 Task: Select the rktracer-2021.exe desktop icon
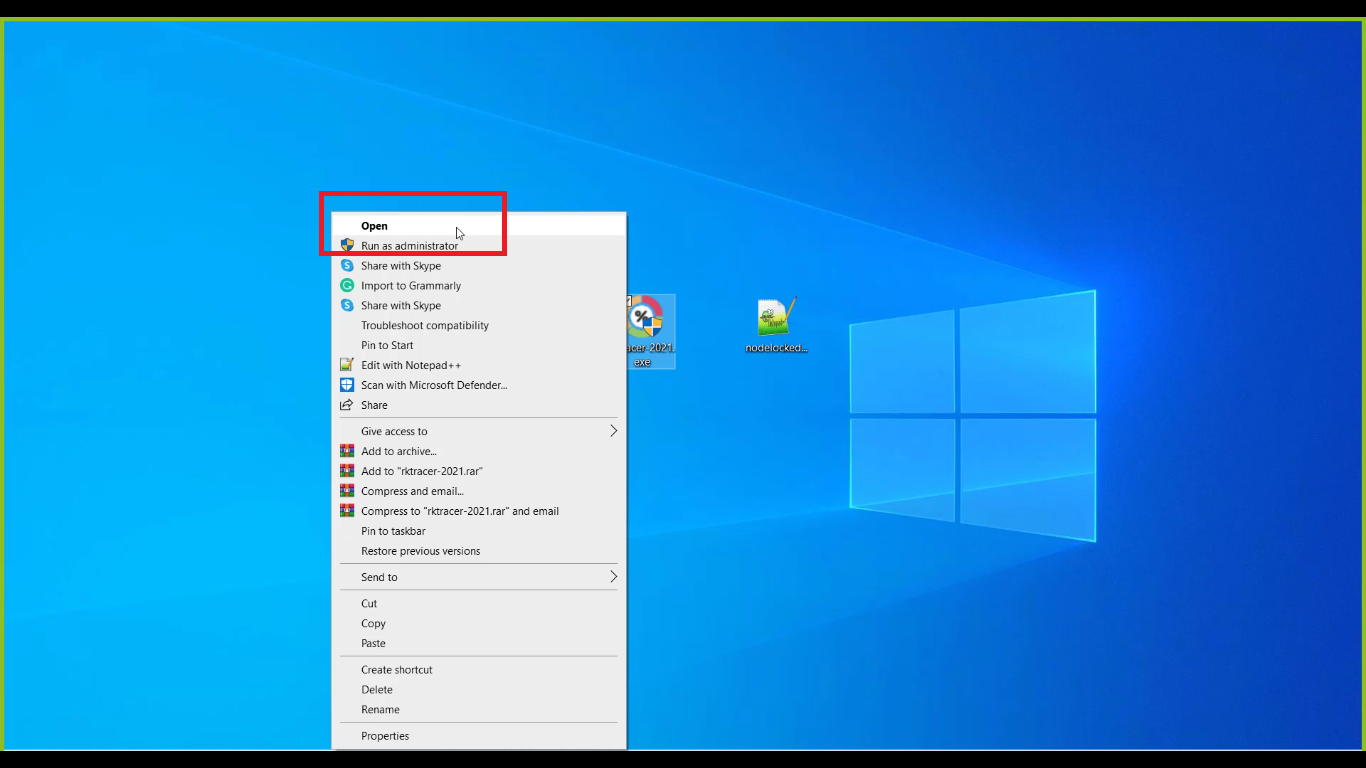pyautogui.click(x=650, y=331)
